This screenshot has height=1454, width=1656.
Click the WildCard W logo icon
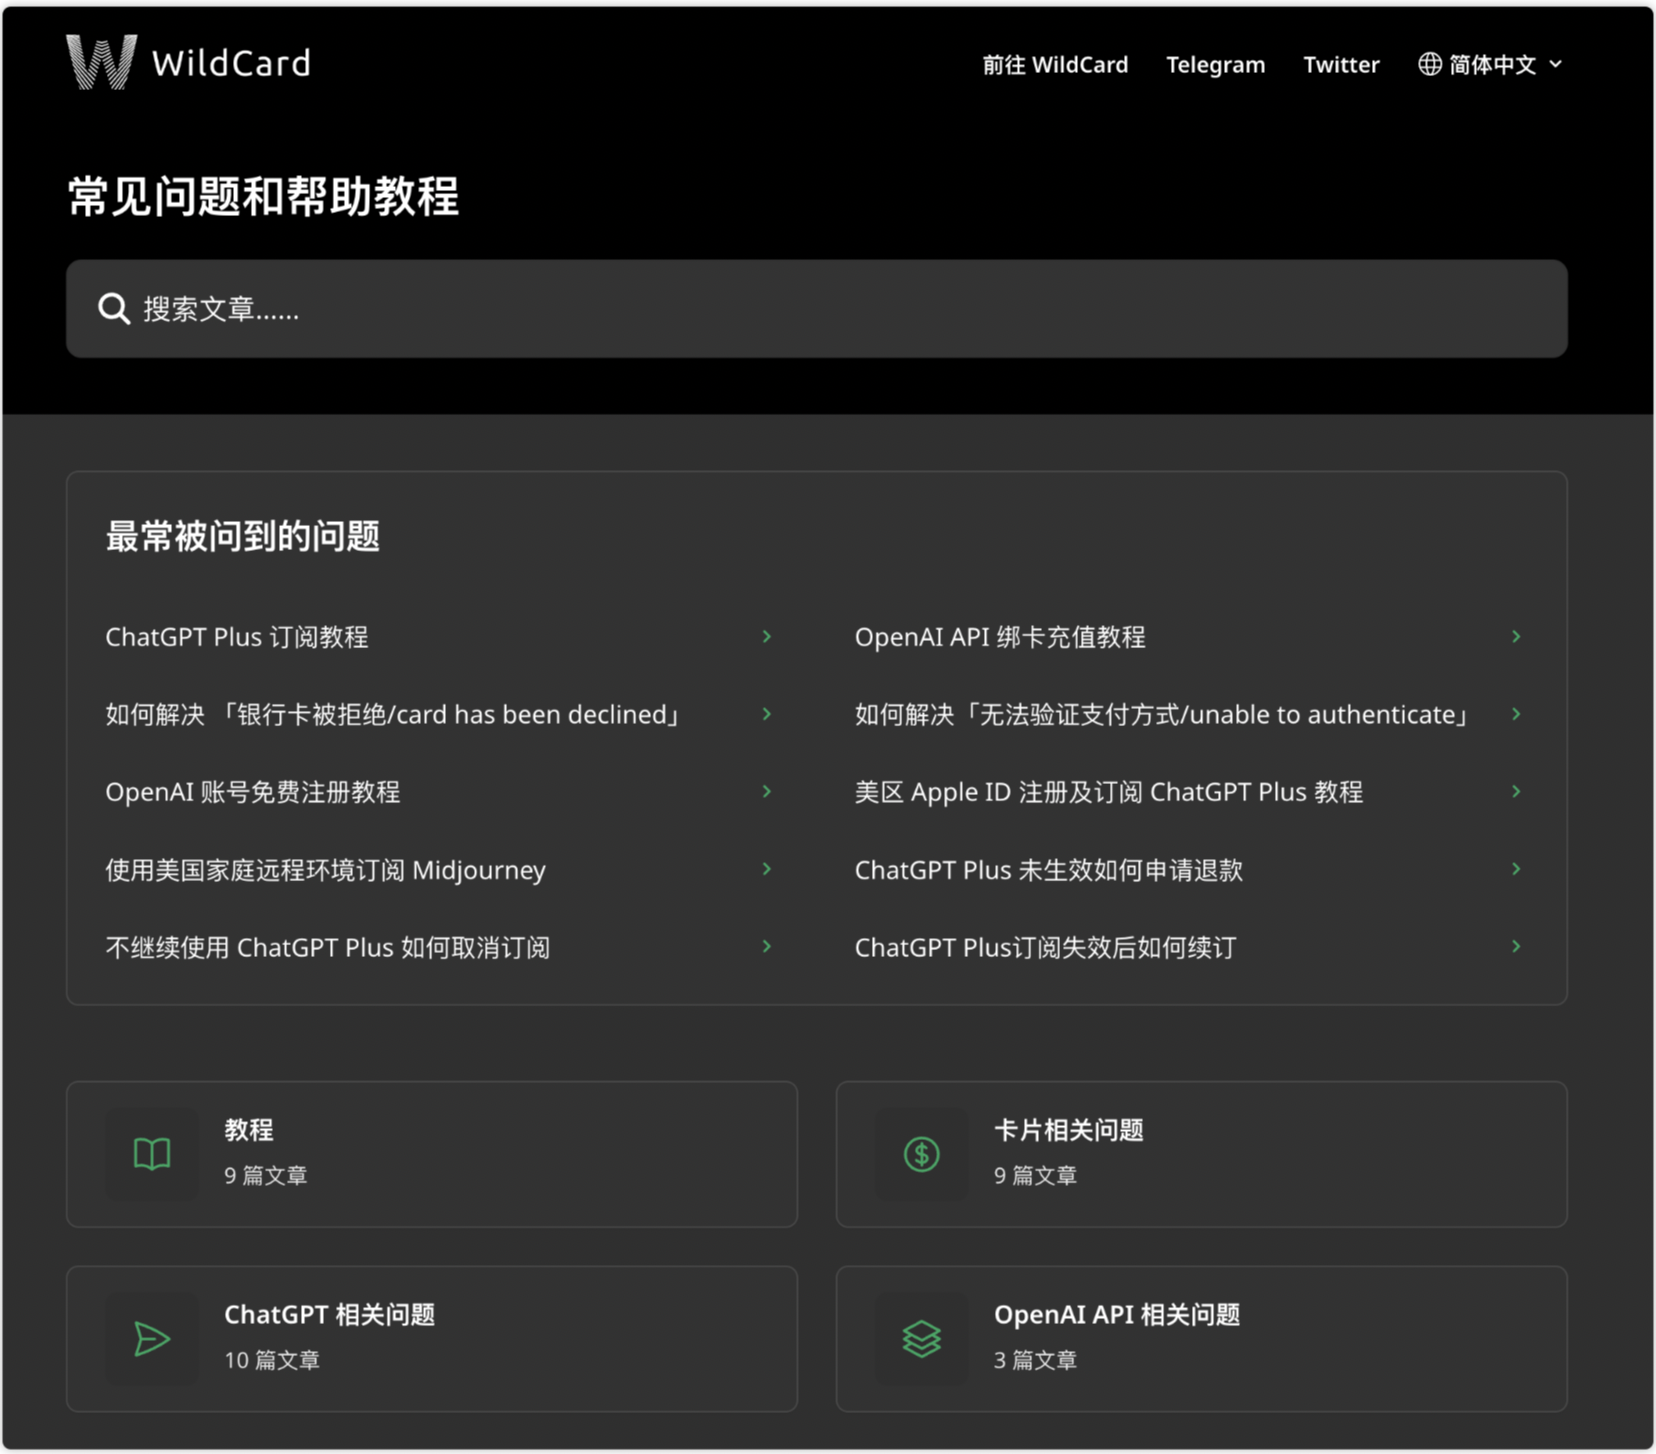click(x=101, y=62)
